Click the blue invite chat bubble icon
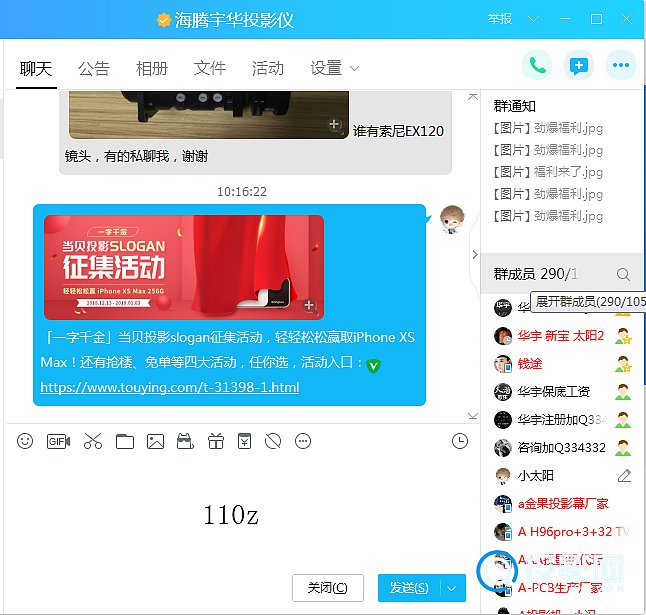The image size is (646, 615). click(x=579, y=65)
